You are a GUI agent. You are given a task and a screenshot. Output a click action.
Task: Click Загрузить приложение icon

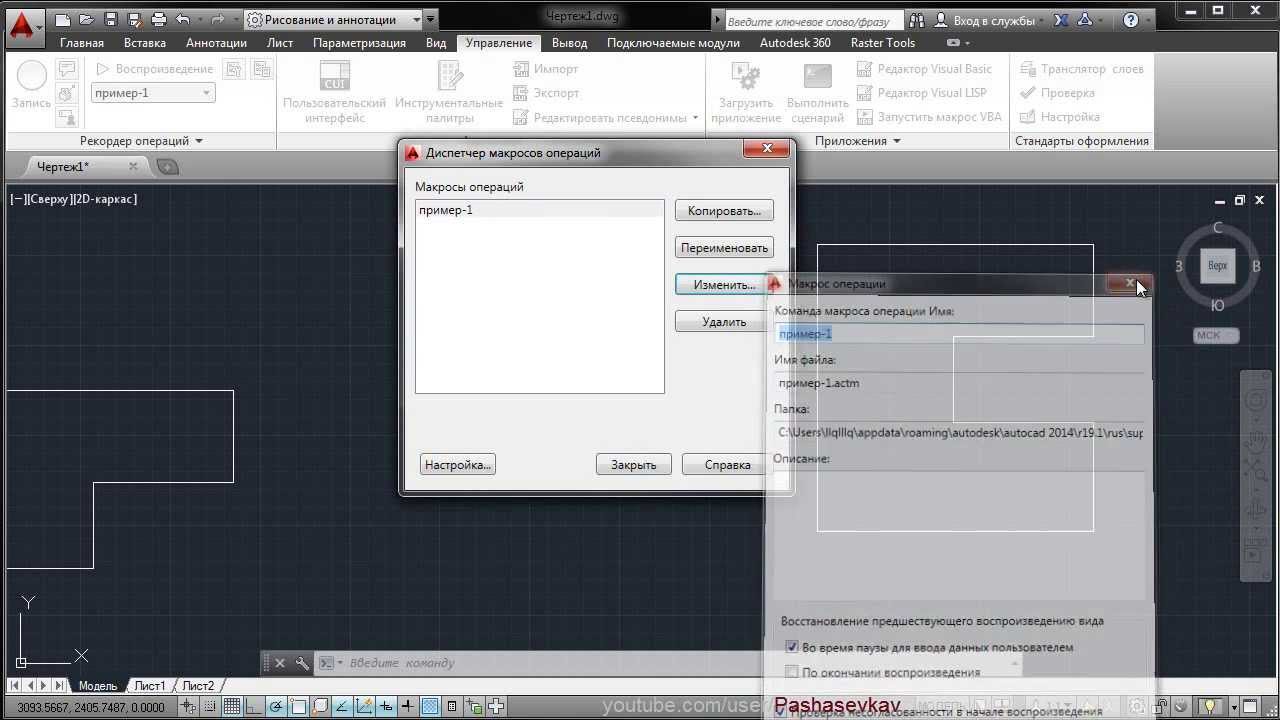746,77
